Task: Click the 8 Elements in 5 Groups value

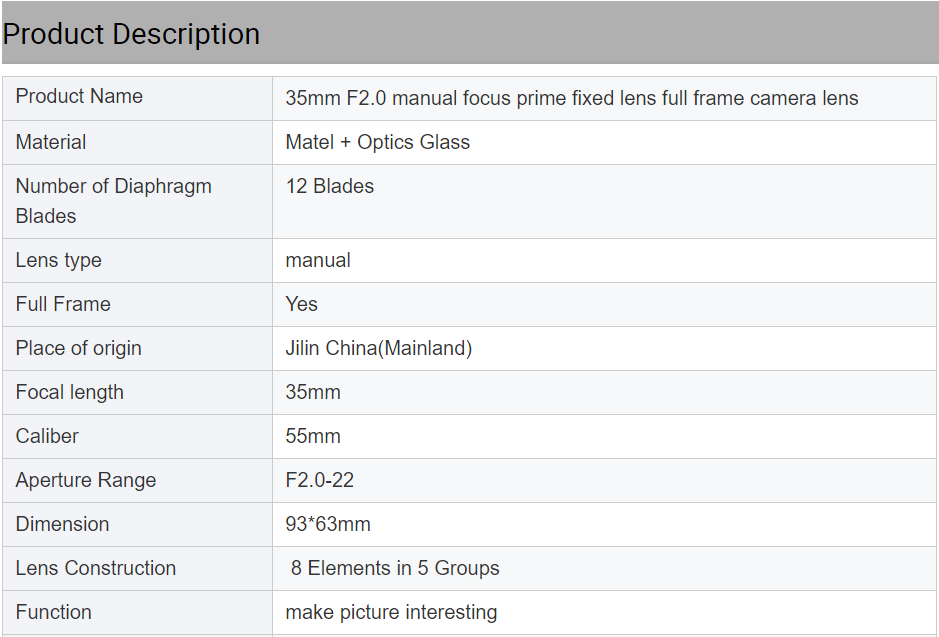Action: tap(395, 568)
